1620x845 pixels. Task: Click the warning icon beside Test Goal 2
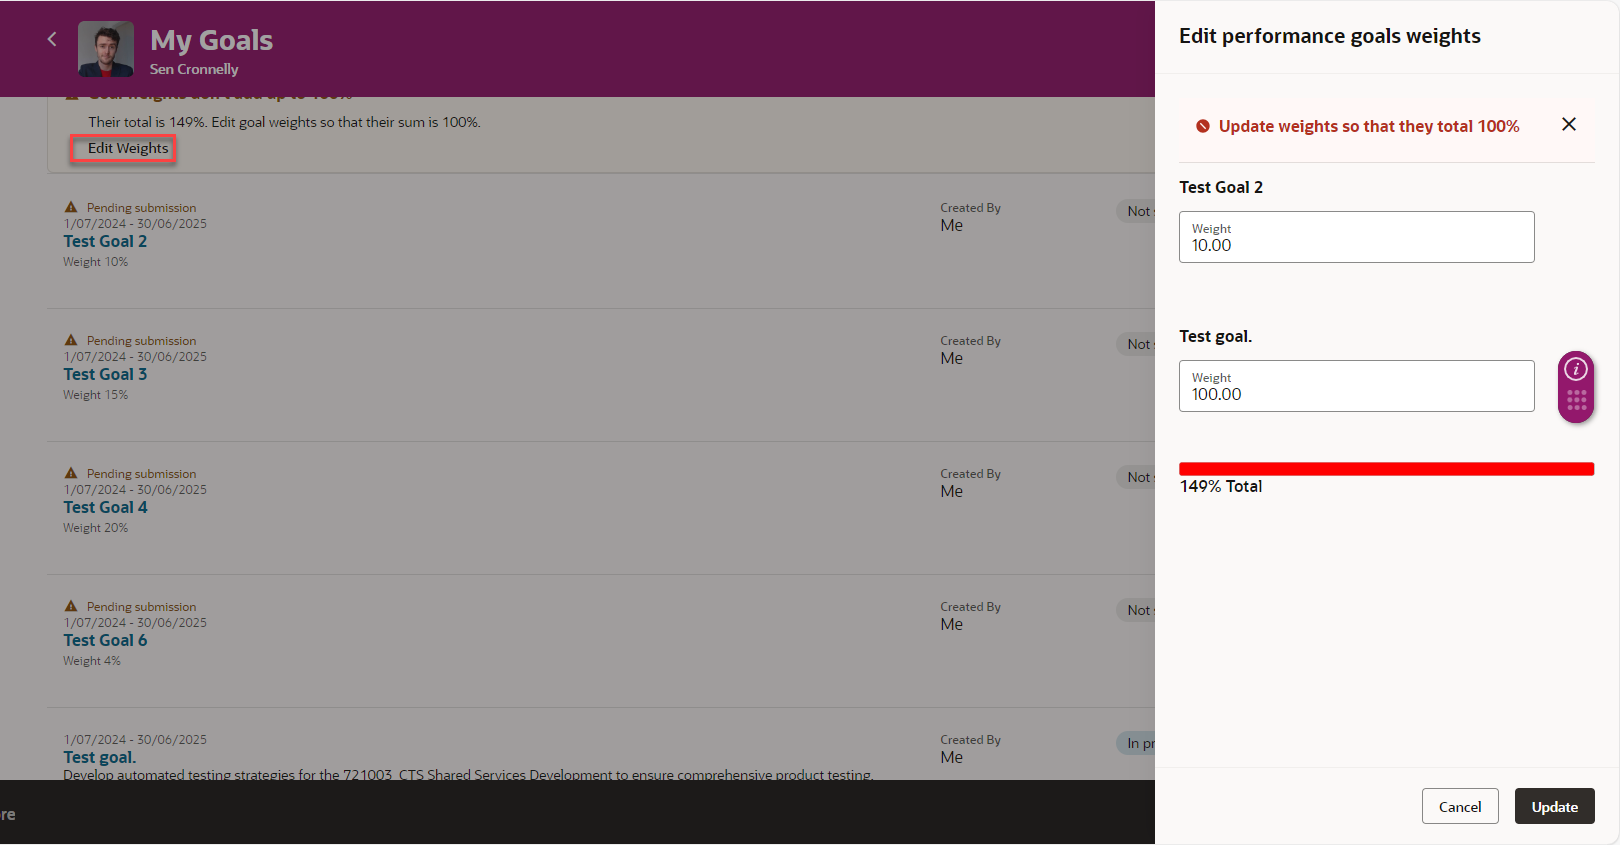click(71, 207)
